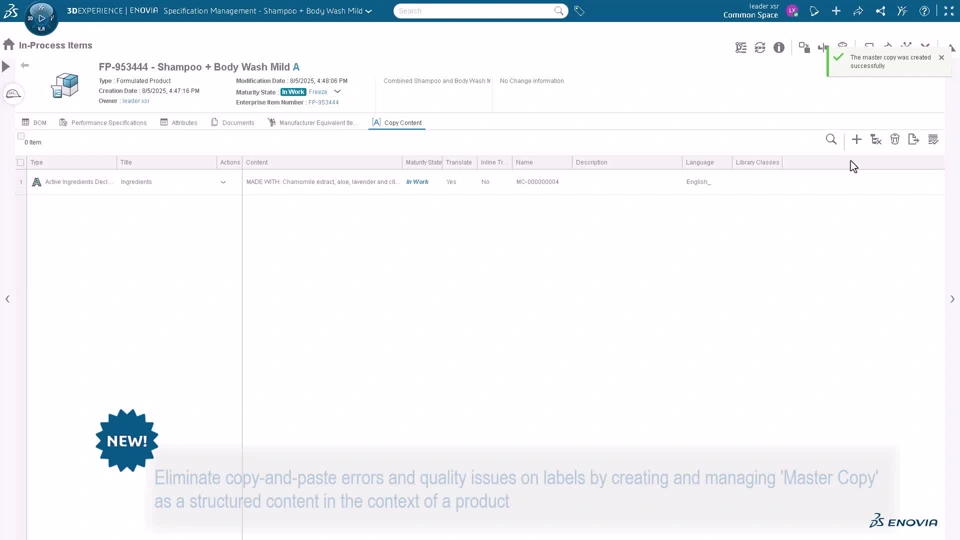The image size is (960, 540).
Task: Click the Active Ingredients row type icon
Action: [x=37, y=182]
